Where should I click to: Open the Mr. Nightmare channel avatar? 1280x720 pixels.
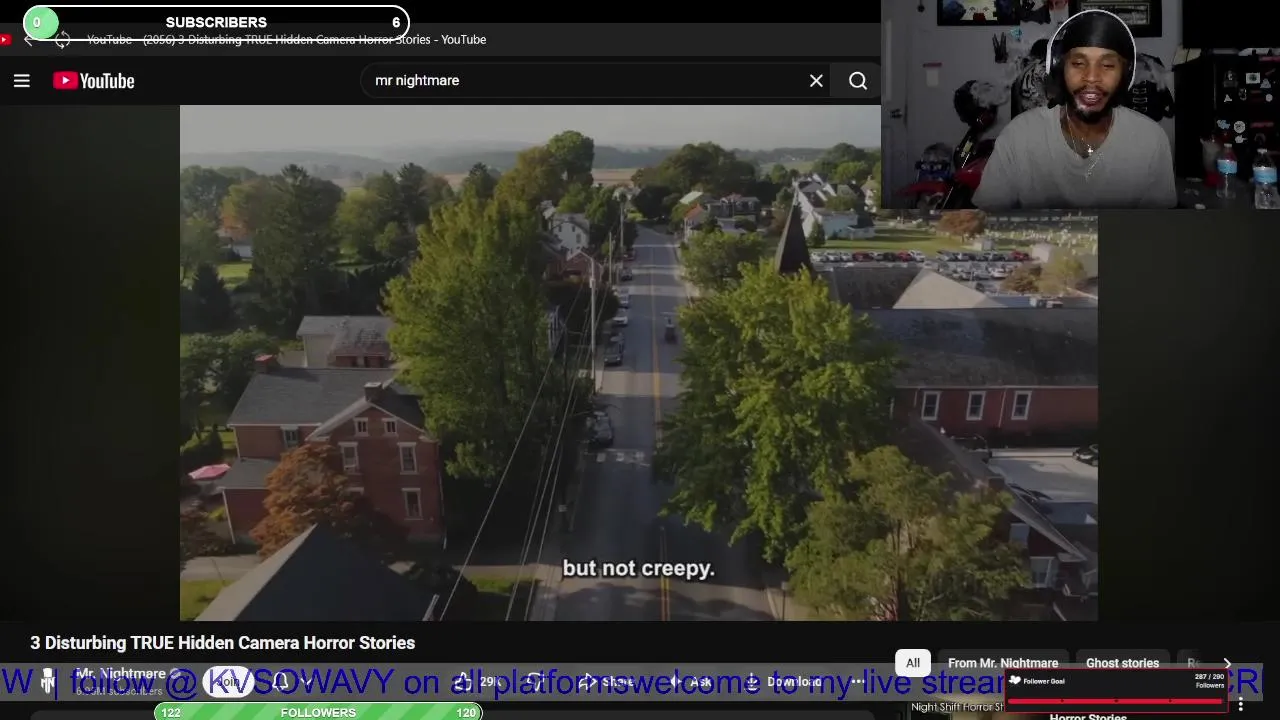47,682
